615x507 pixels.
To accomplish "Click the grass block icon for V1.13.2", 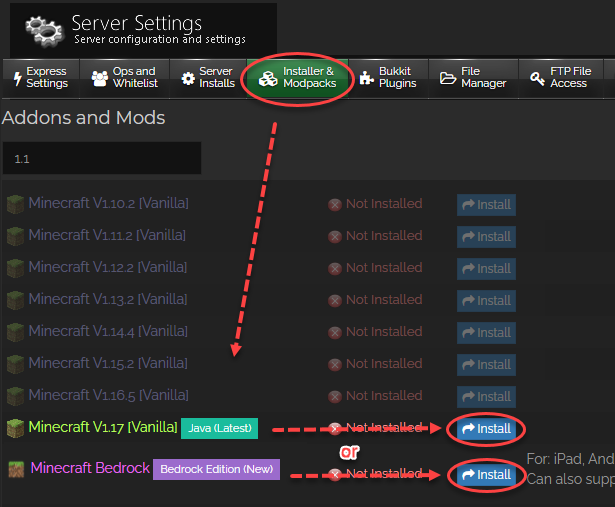I will coord(16,301).
